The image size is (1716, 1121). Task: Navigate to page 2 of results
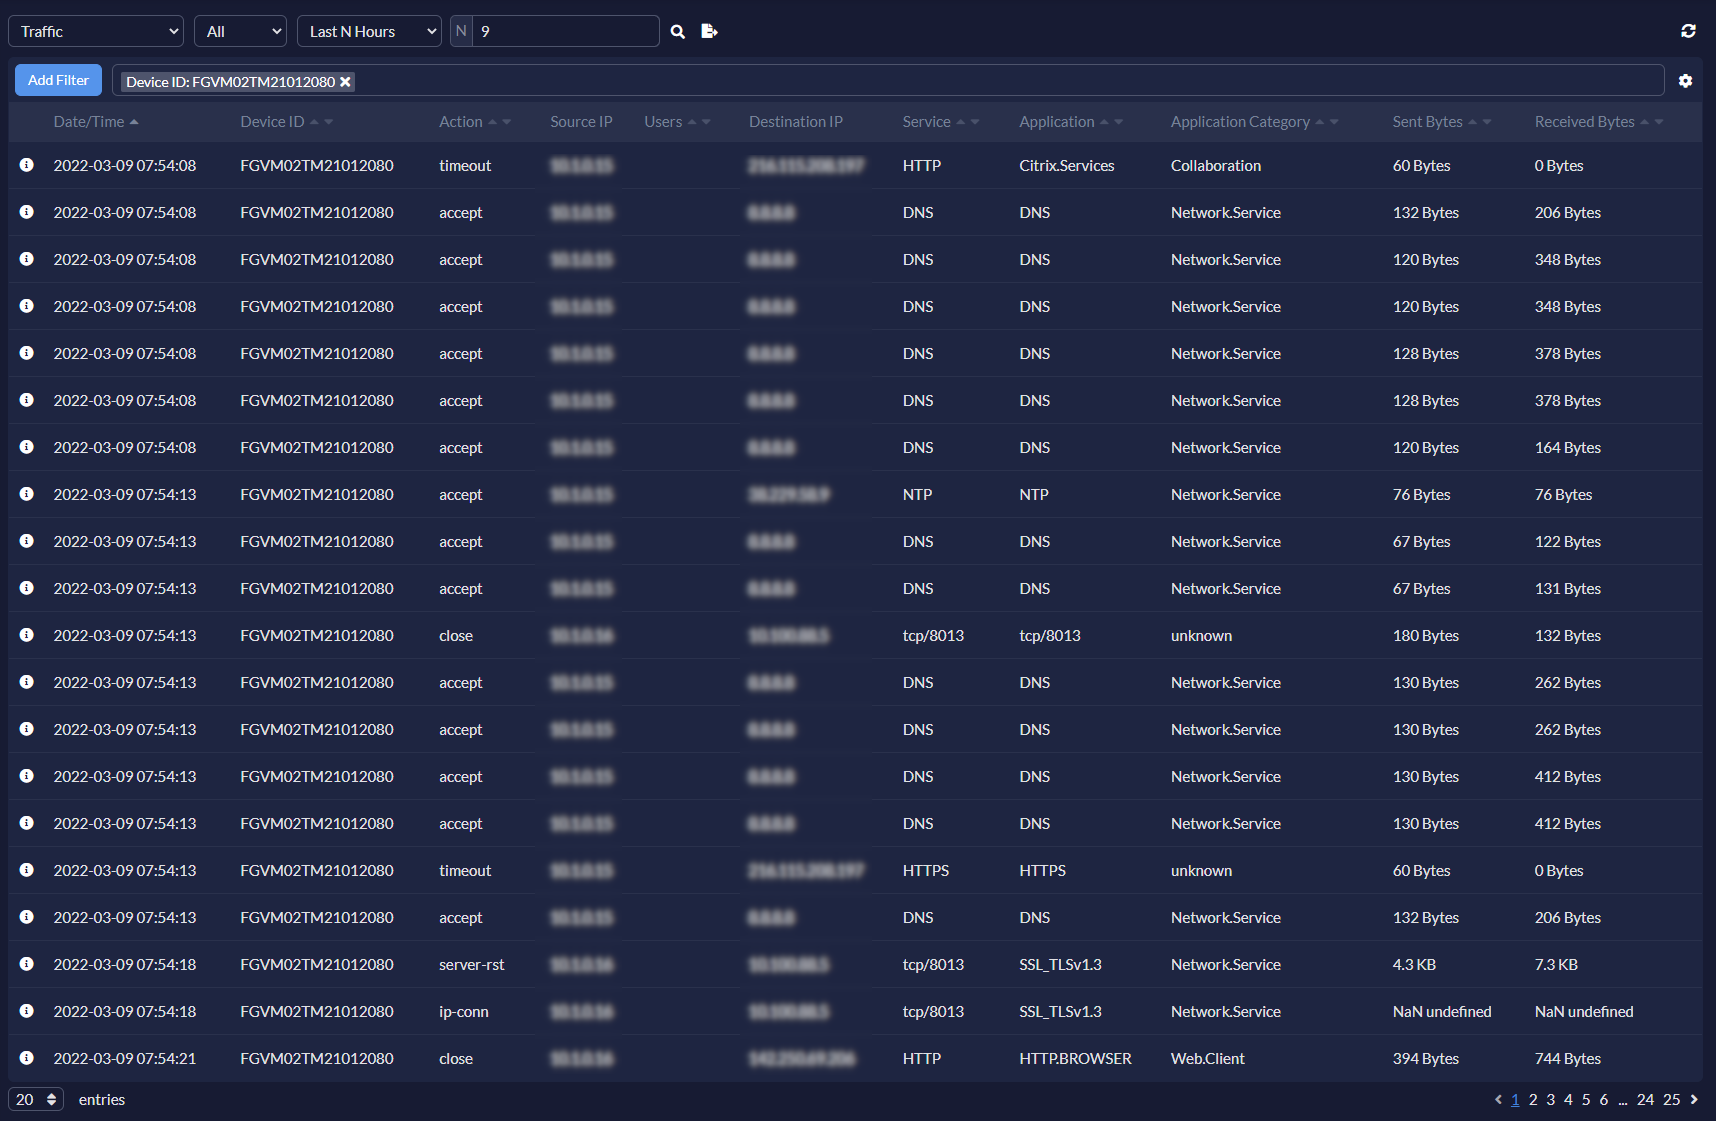(x=1531, y=1099)
